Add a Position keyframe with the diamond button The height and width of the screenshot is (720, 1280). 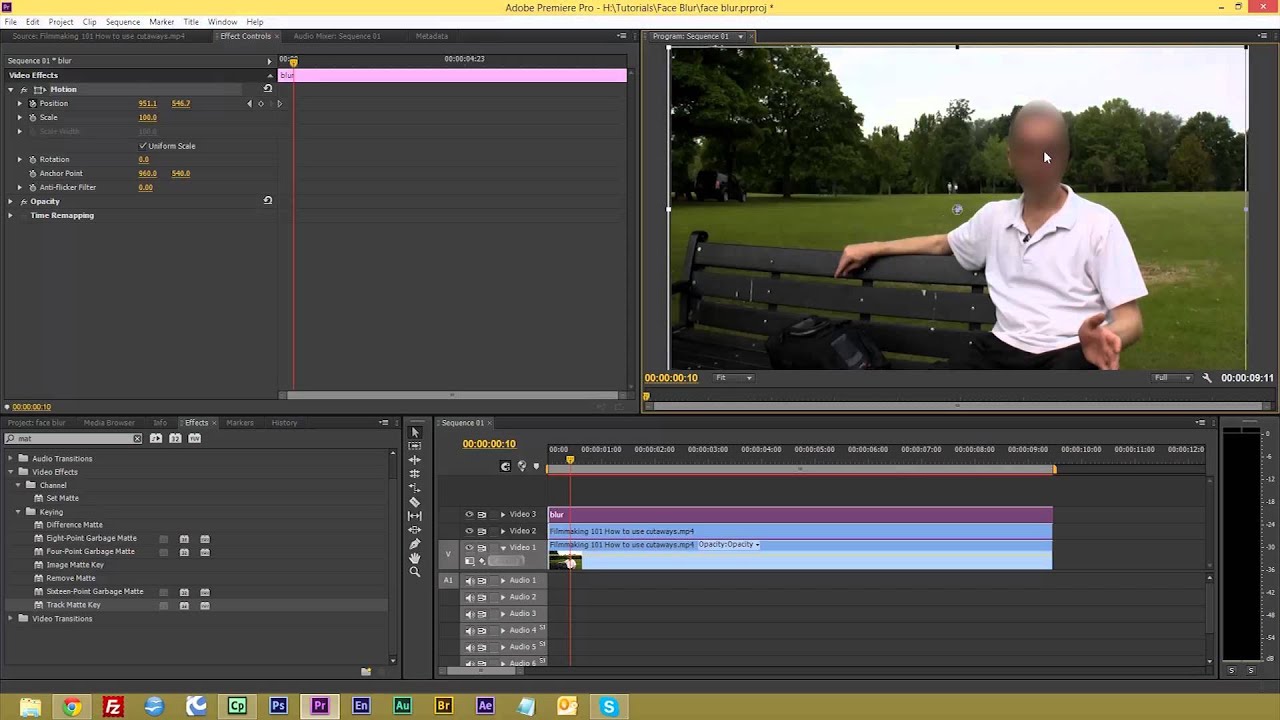click(x=261, y=103)
